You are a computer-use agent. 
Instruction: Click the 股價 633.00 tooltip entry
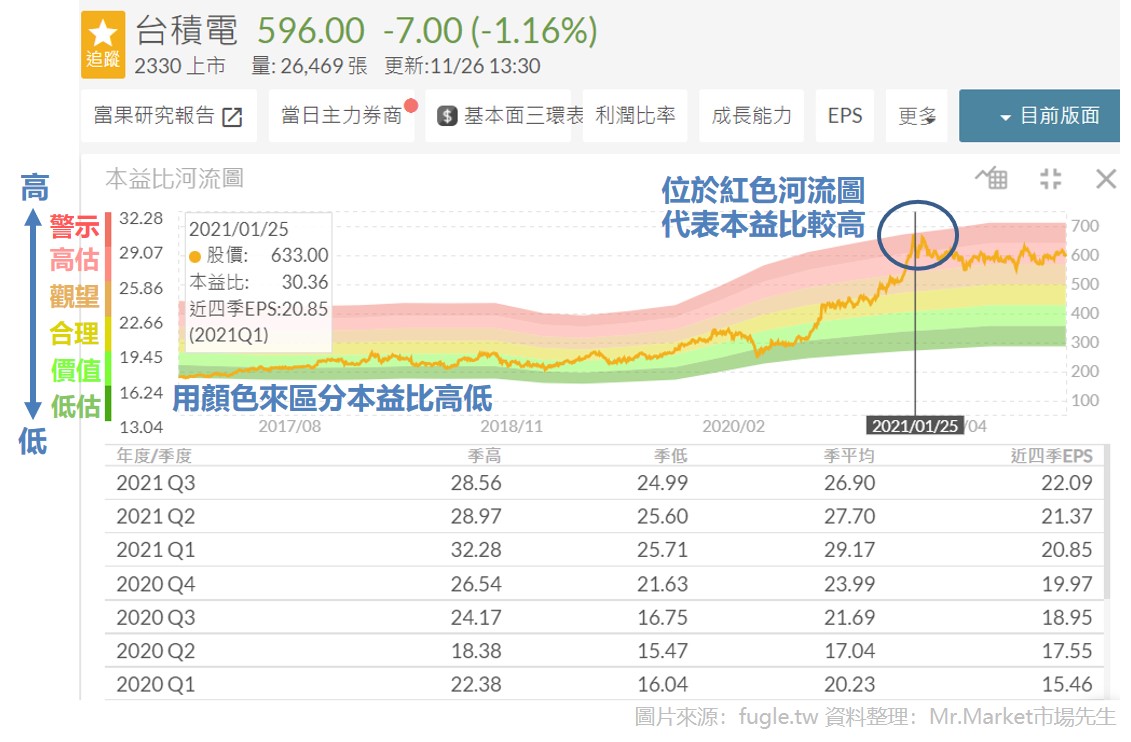258,255
